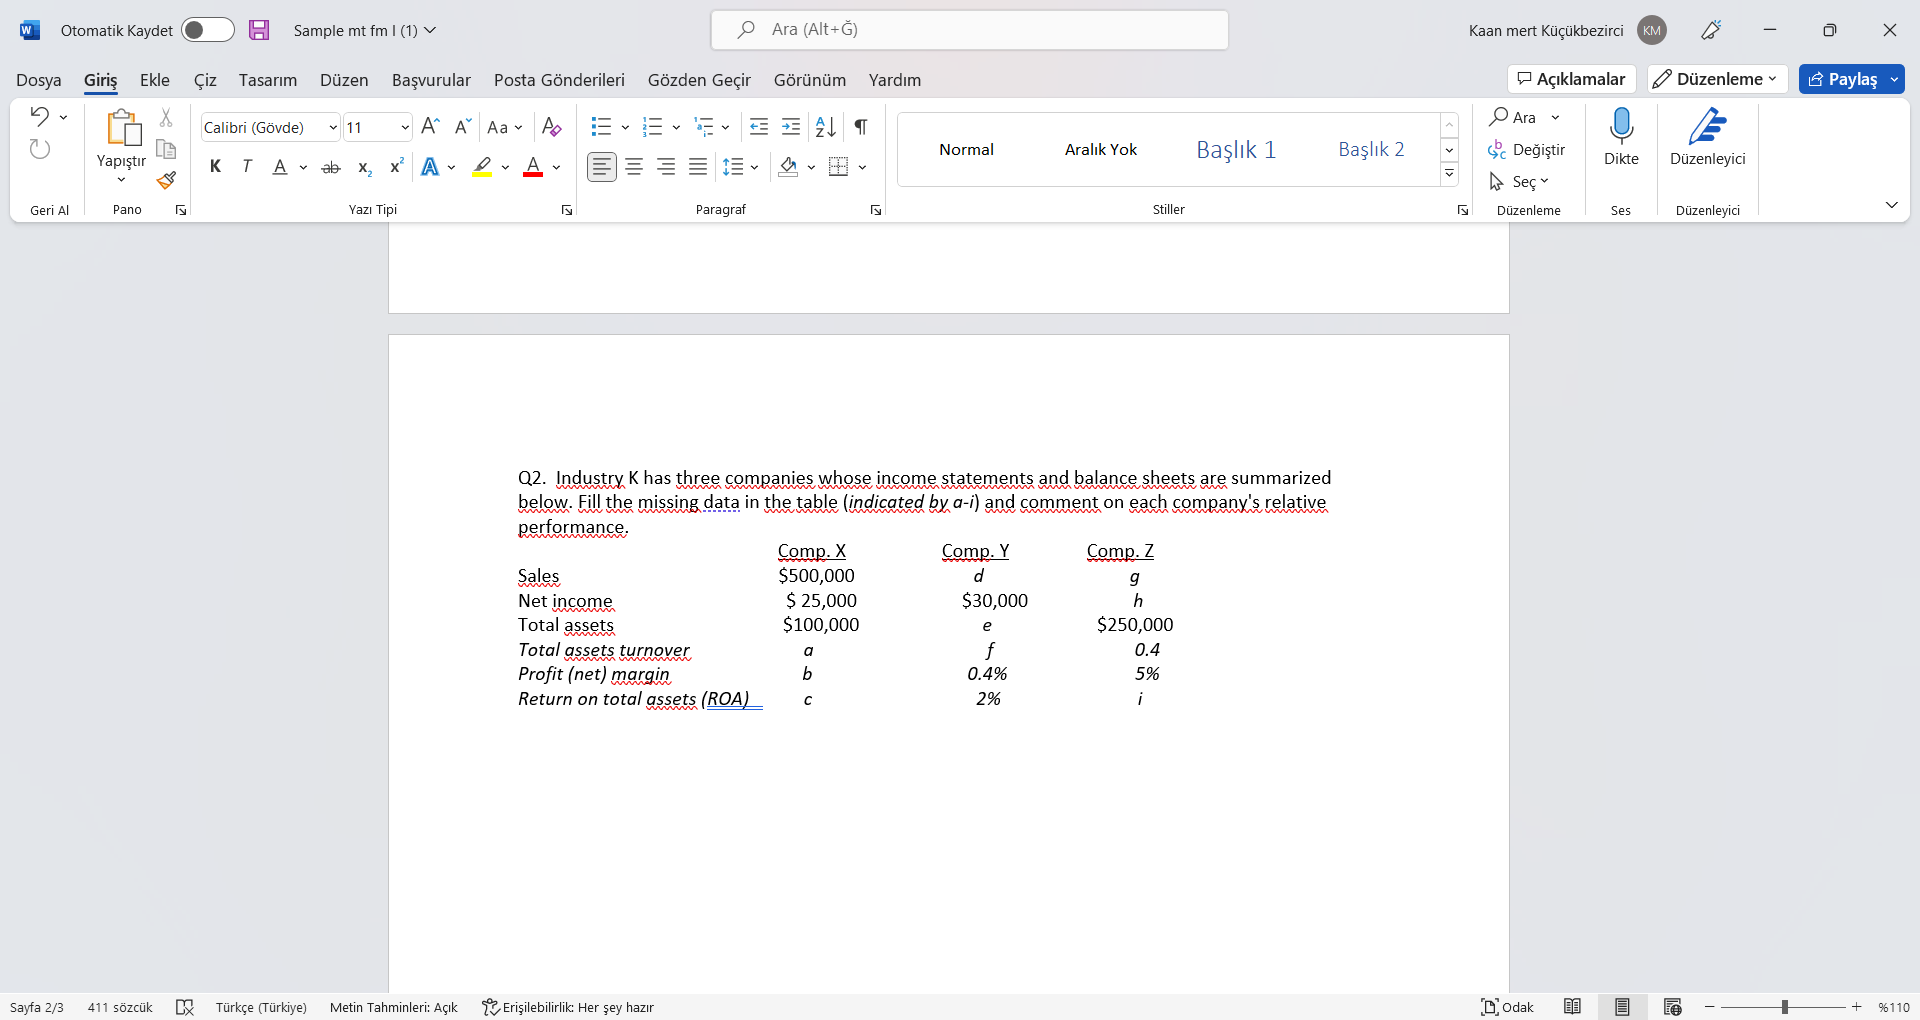The image size is (1920, 1020).
Task: Select the Format Painter brush icon
Action: pos(166,181)
